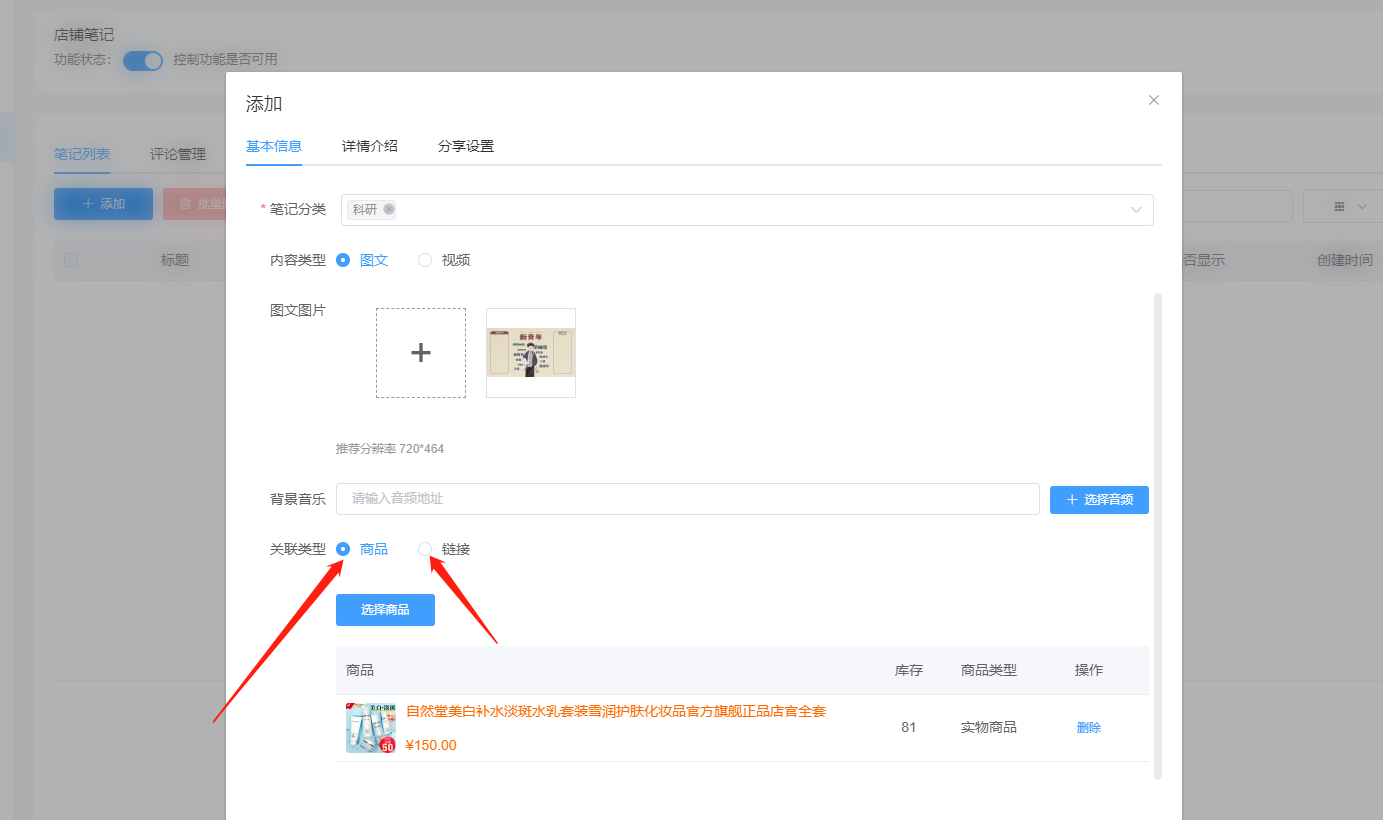
Task: Toggle the 功能状态 switch off
Action: 142,60
